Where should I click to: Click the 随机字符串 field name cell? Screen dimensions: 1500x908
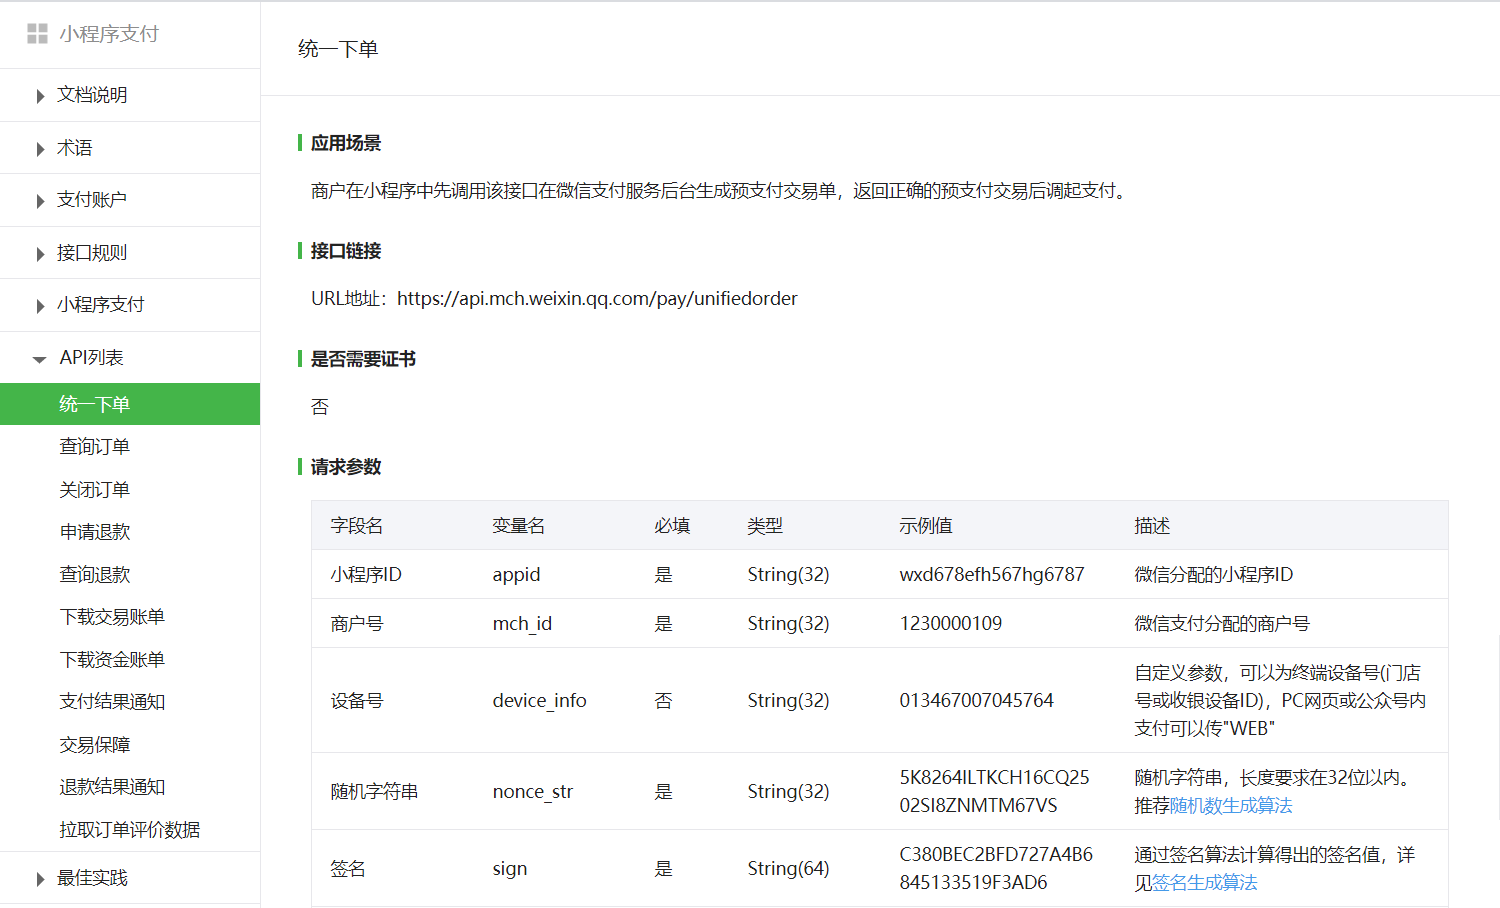[x=374, y=792]
